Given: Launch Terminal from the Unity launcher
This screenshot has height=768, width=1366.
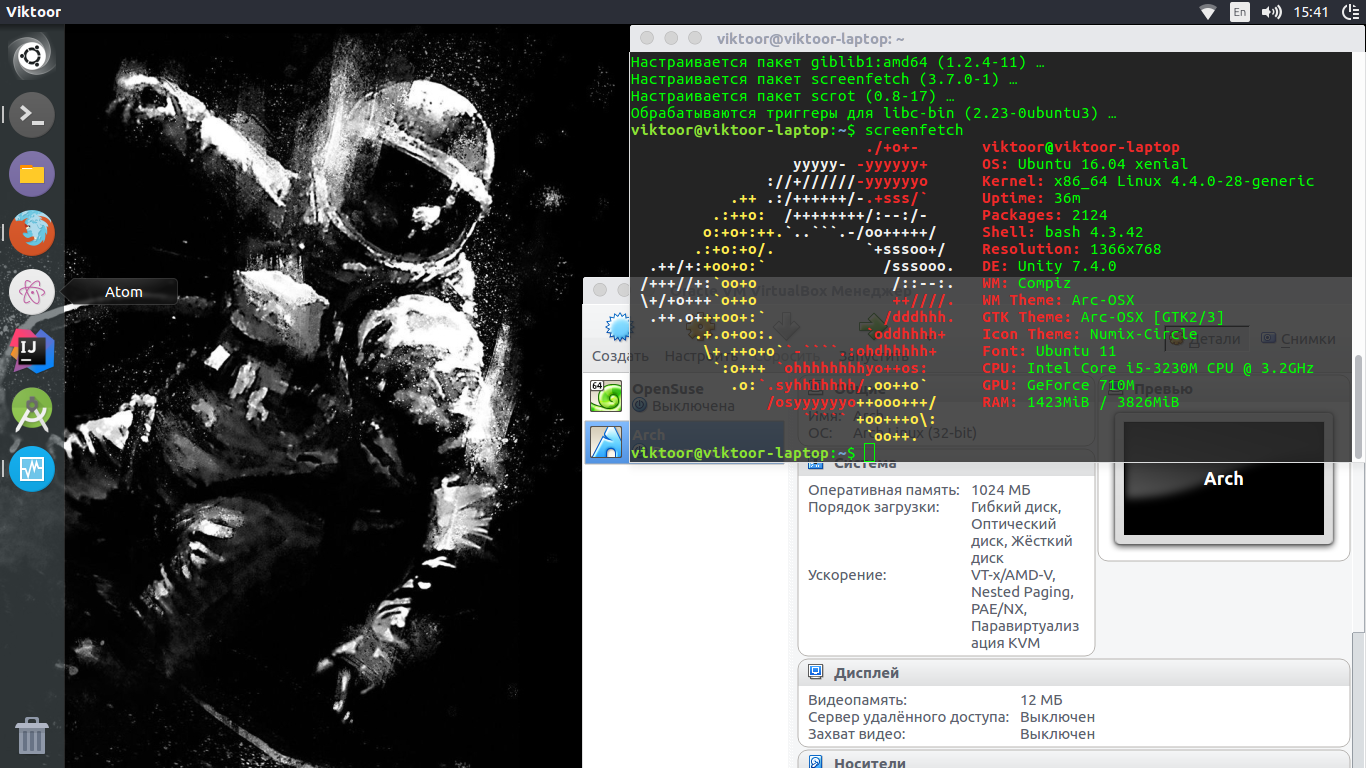Looking at the screenshot, I should point(32,115).
